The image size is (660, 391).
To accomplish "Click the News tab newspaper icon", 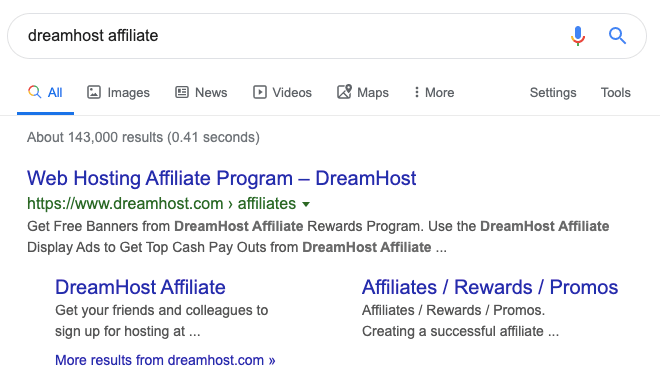I will tap(182, 92).
